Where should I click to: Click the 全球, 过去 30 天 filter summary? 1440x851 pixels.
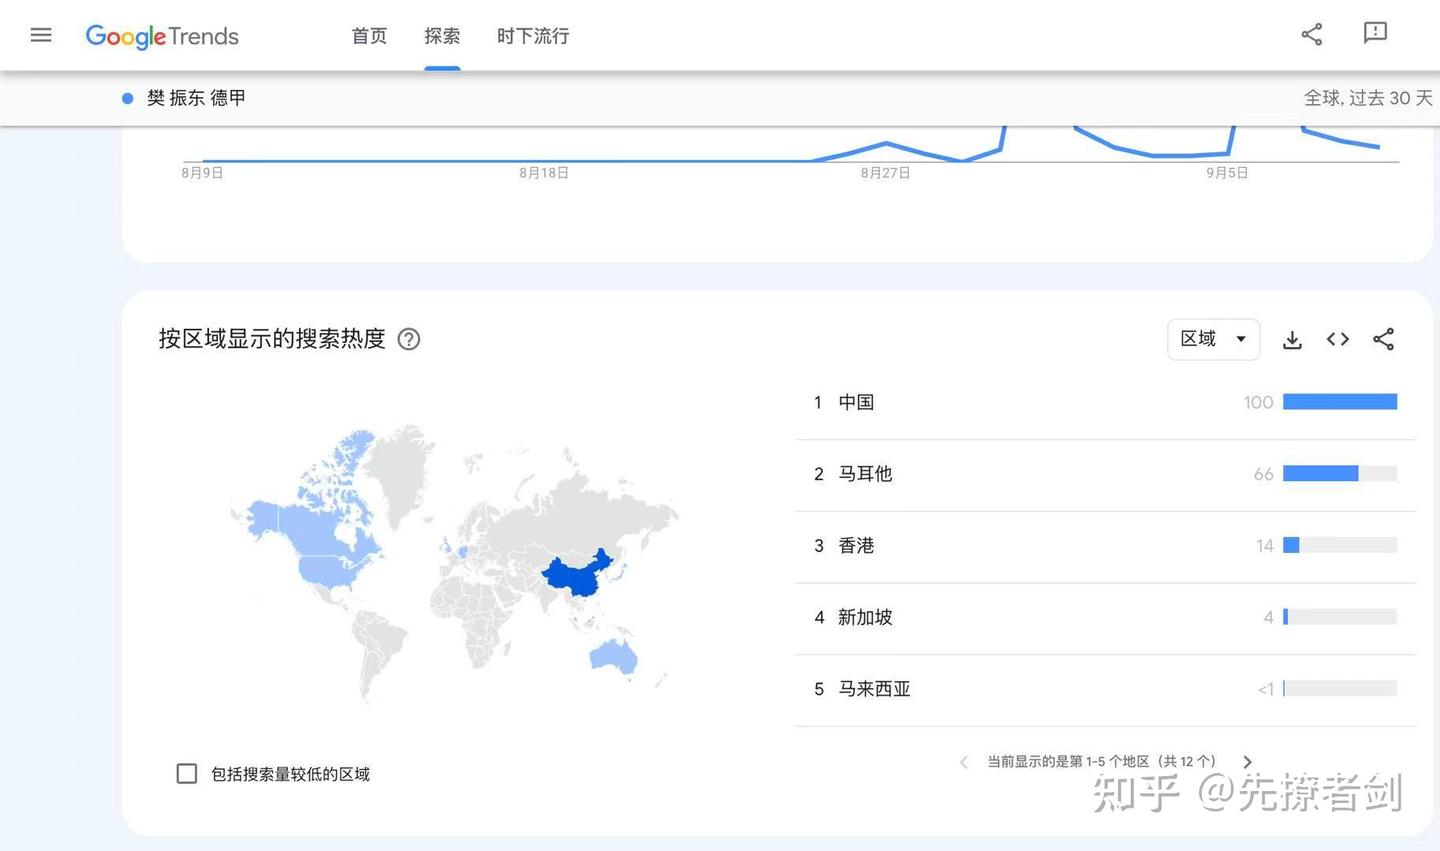pyautogui.click(x=1368, y=98)
